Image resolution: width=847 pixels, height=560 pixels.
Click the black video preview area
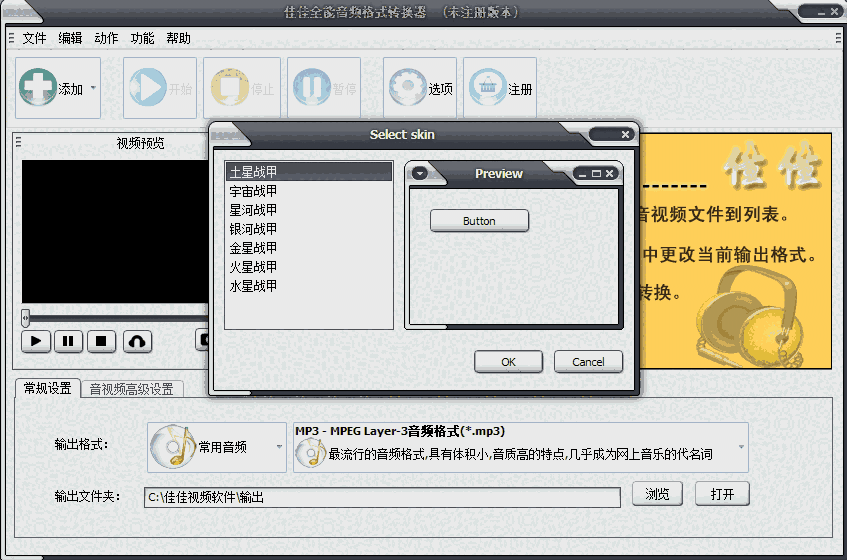pyautogui.click(x=115, y=231)
